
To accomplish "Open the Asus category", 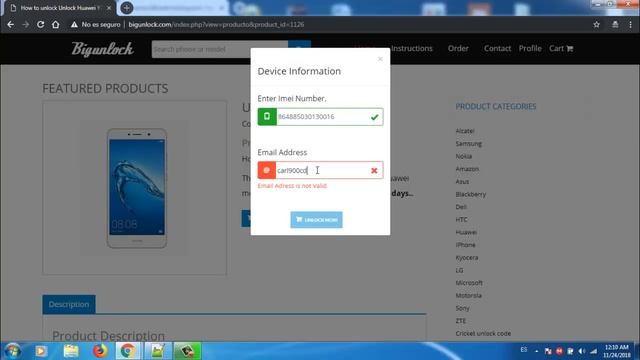I will pyautogui.click(x=462, y=182).
